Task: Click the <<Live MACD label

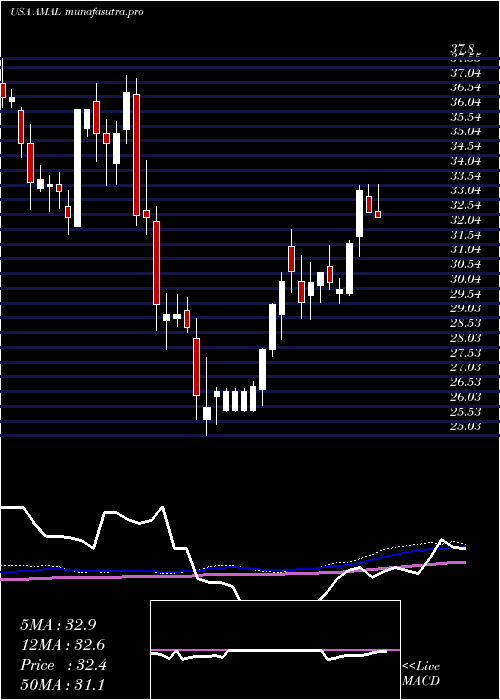Action: [x=421, y=674]
